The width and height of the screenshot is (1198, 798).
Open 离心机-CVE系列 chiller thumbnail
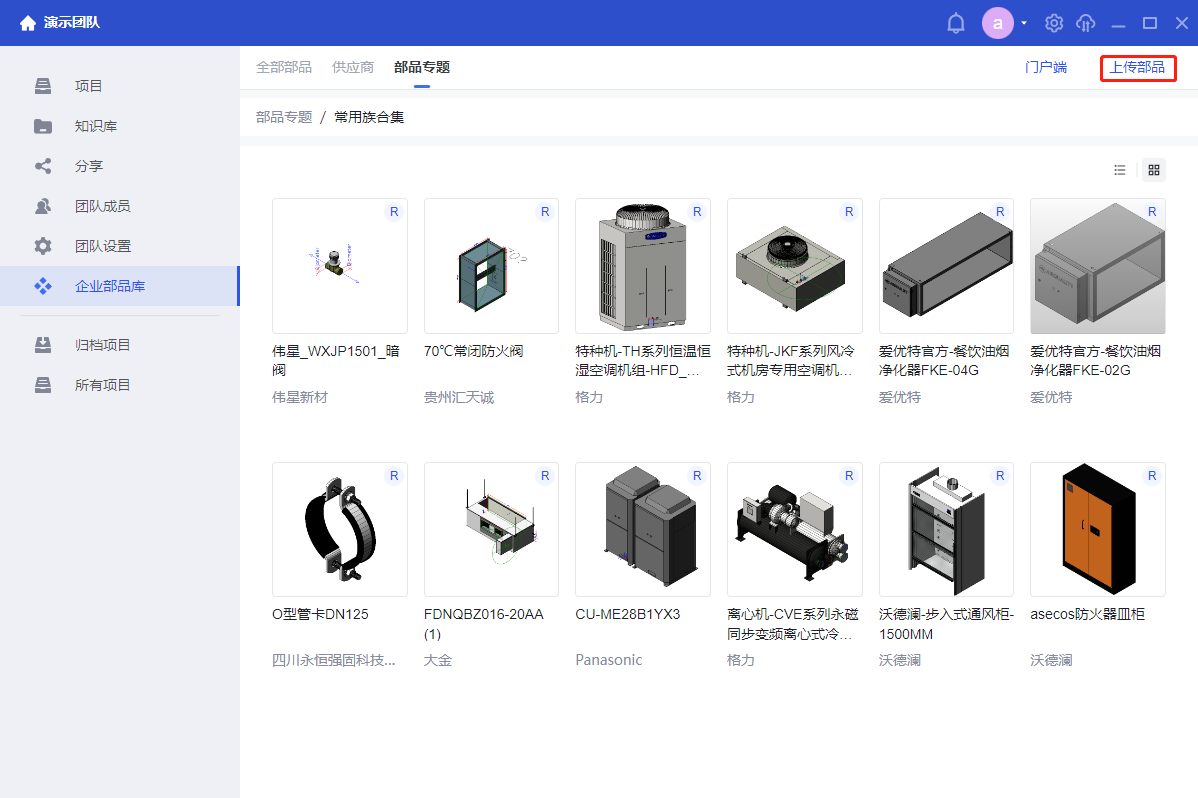(x=795, y=529)
